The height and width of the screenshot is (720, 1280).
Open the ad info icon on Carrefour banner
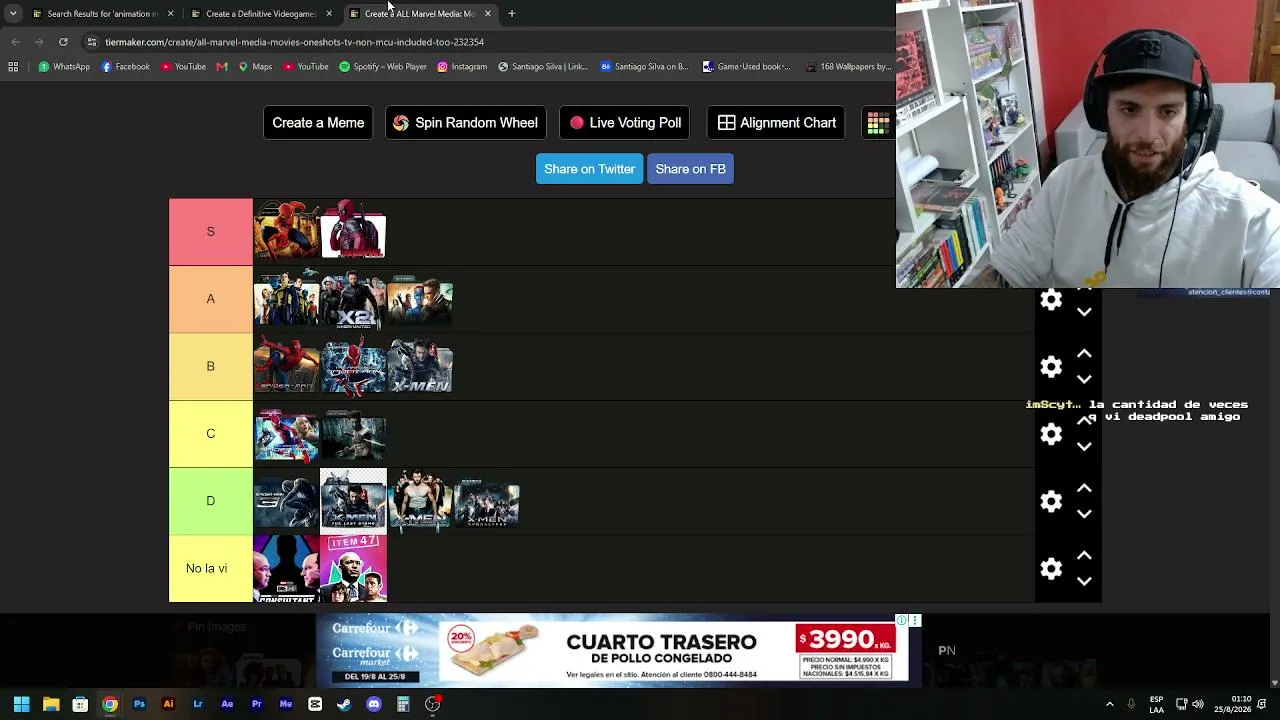tap(902, 621)
